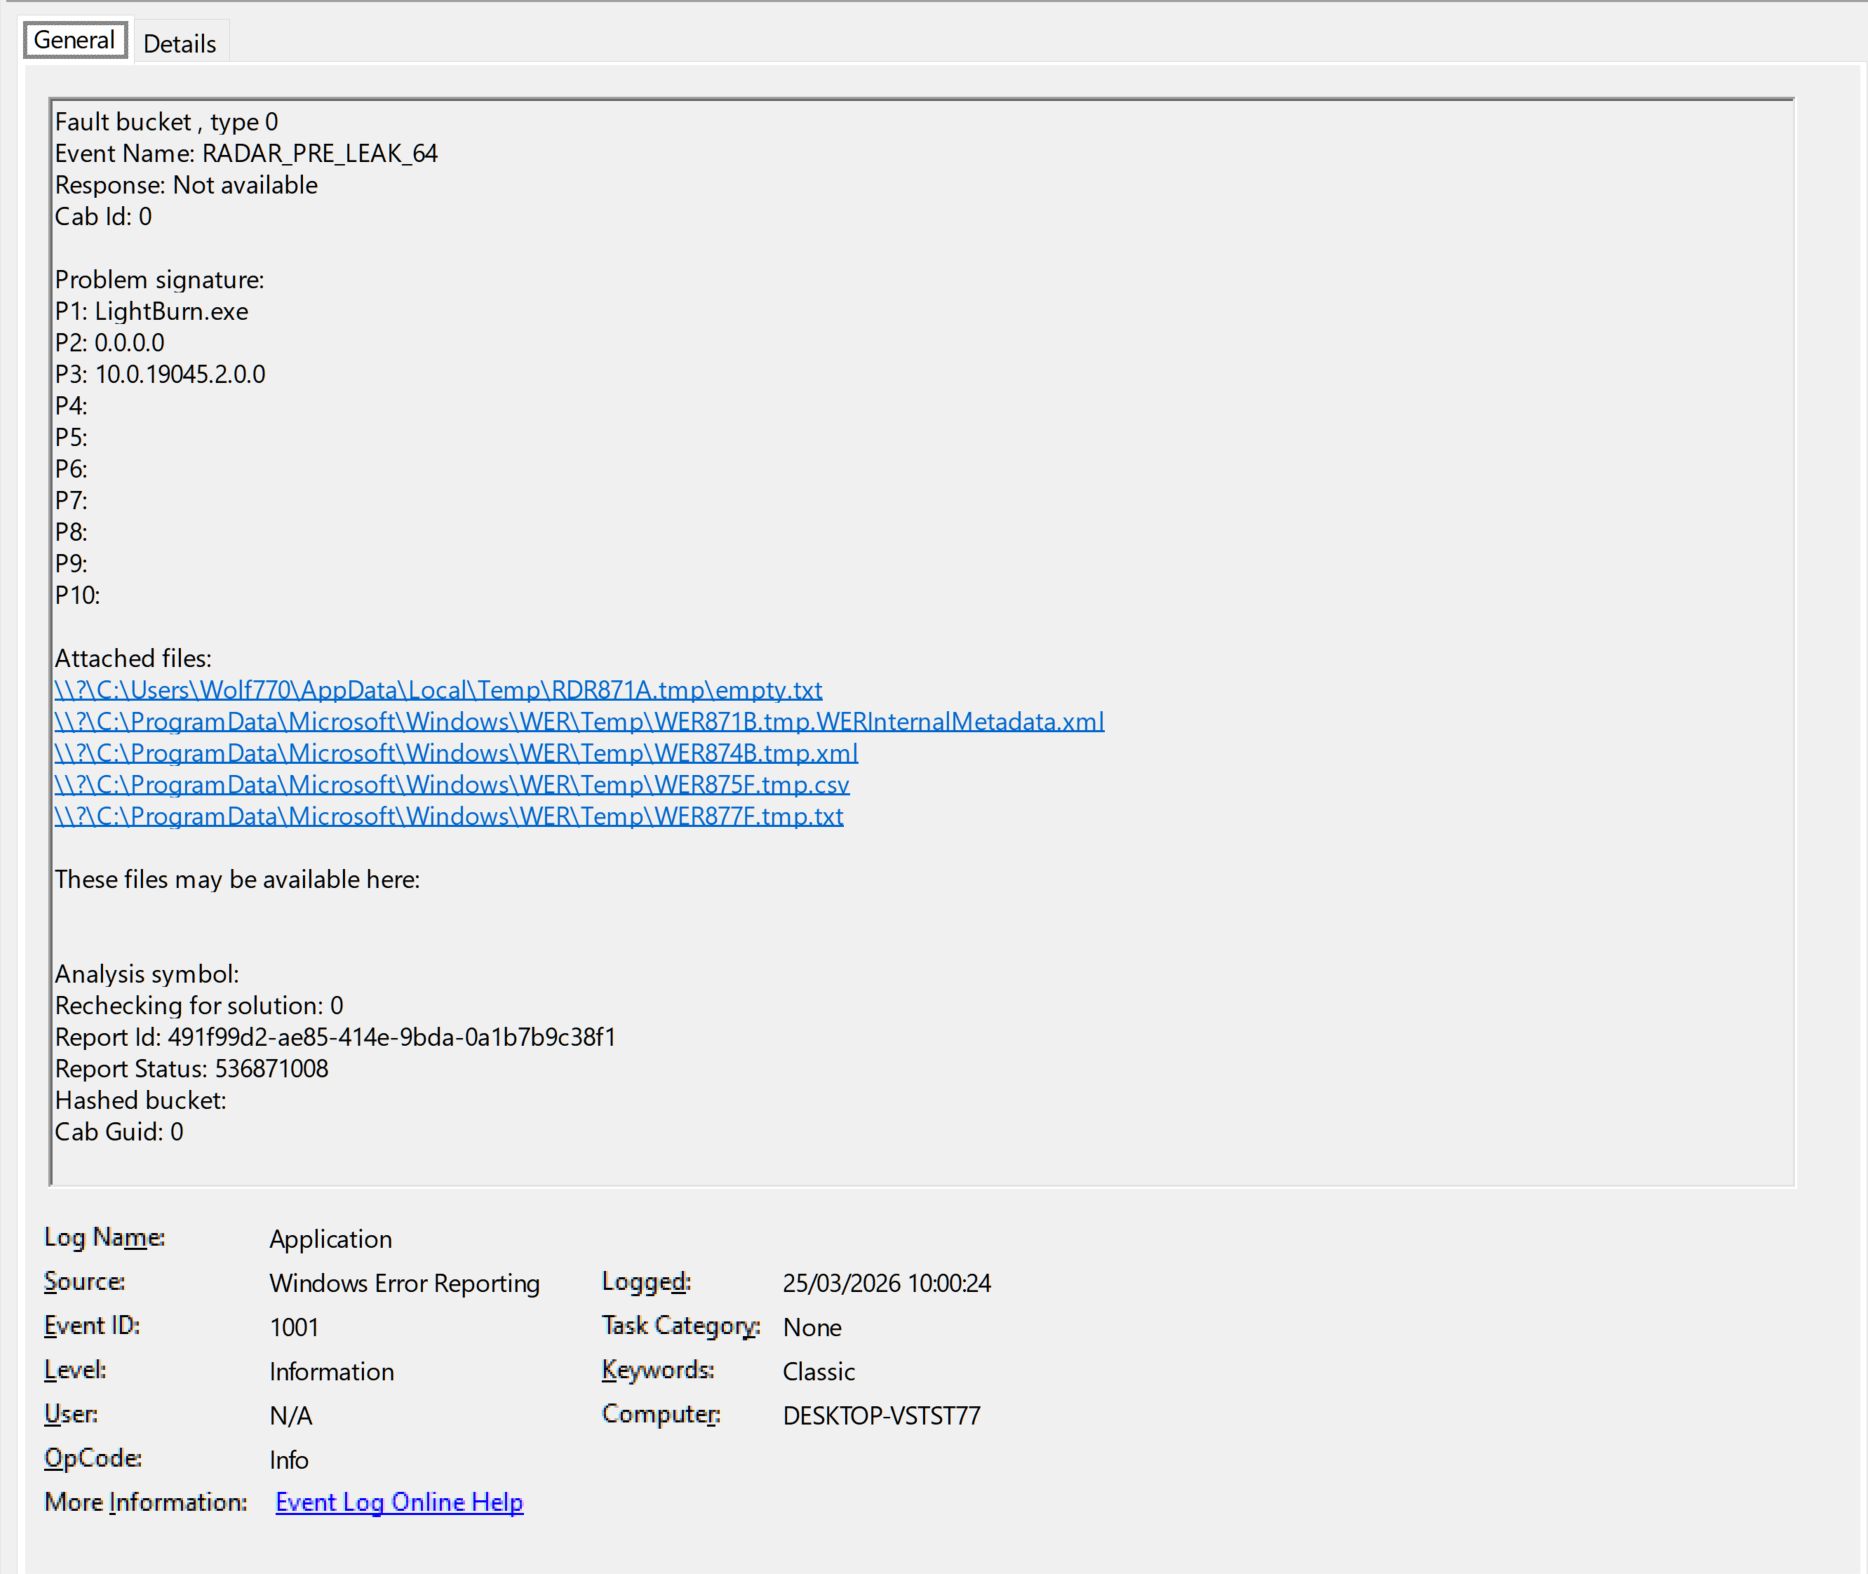Open the Event Log Online Help link

[x=399, y=1502]
